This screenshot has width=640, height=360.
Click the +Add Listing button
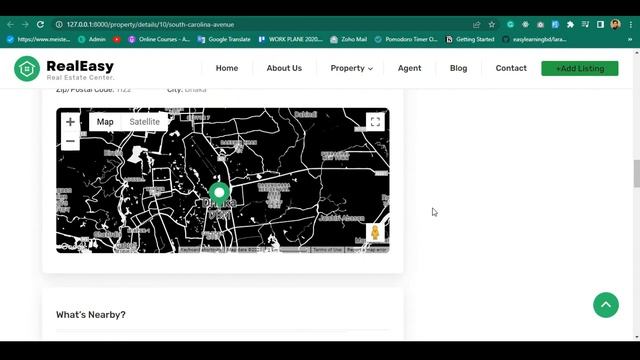click(x=580, y=69)
